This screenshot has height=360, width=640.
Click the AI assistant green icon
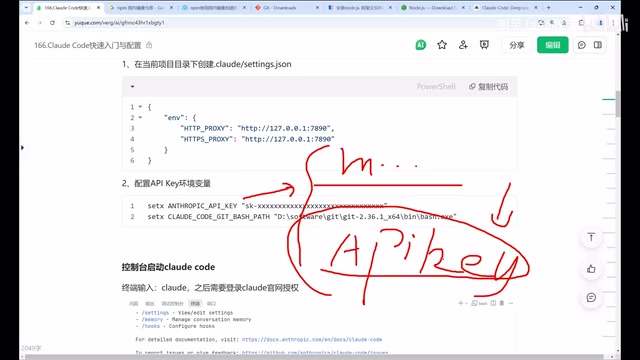click(420, 45)
